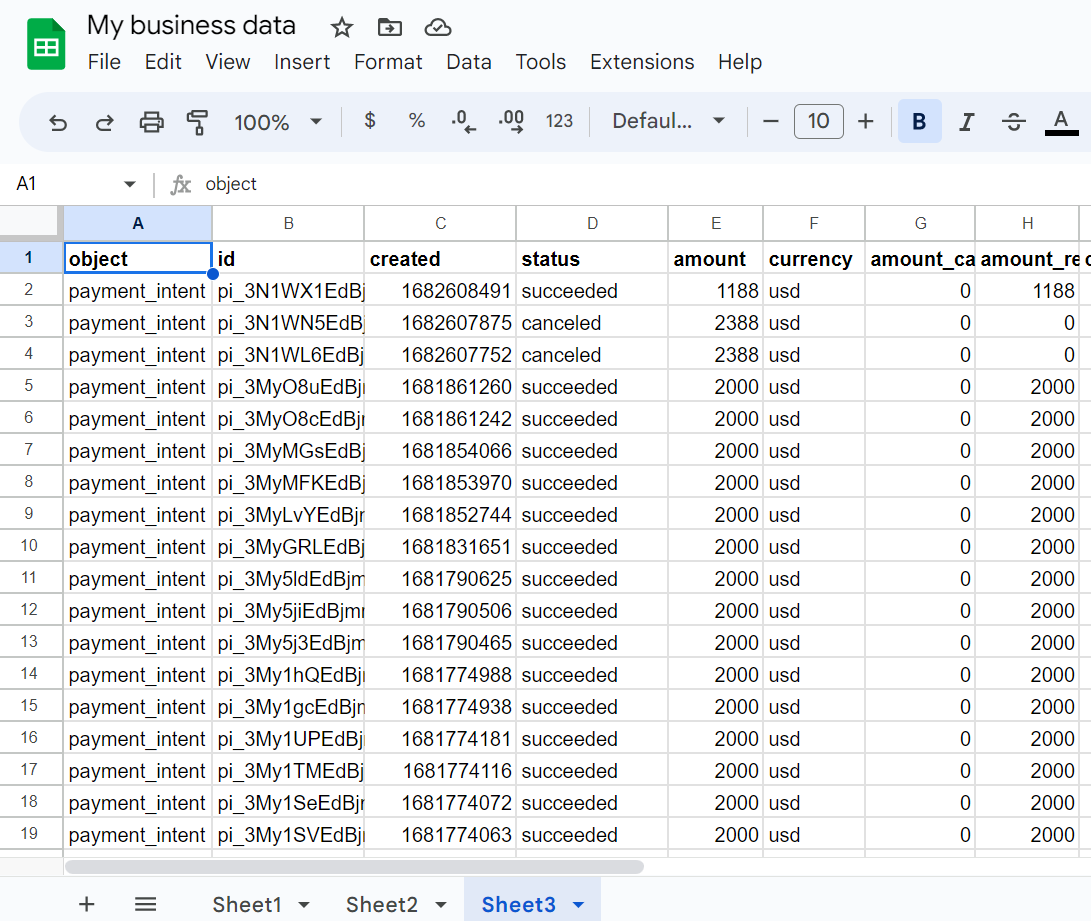Image resolution: width=1091 pixels, height=921 pixels.
Task: Decrease the font size
Action: click(x=770, y=122)
